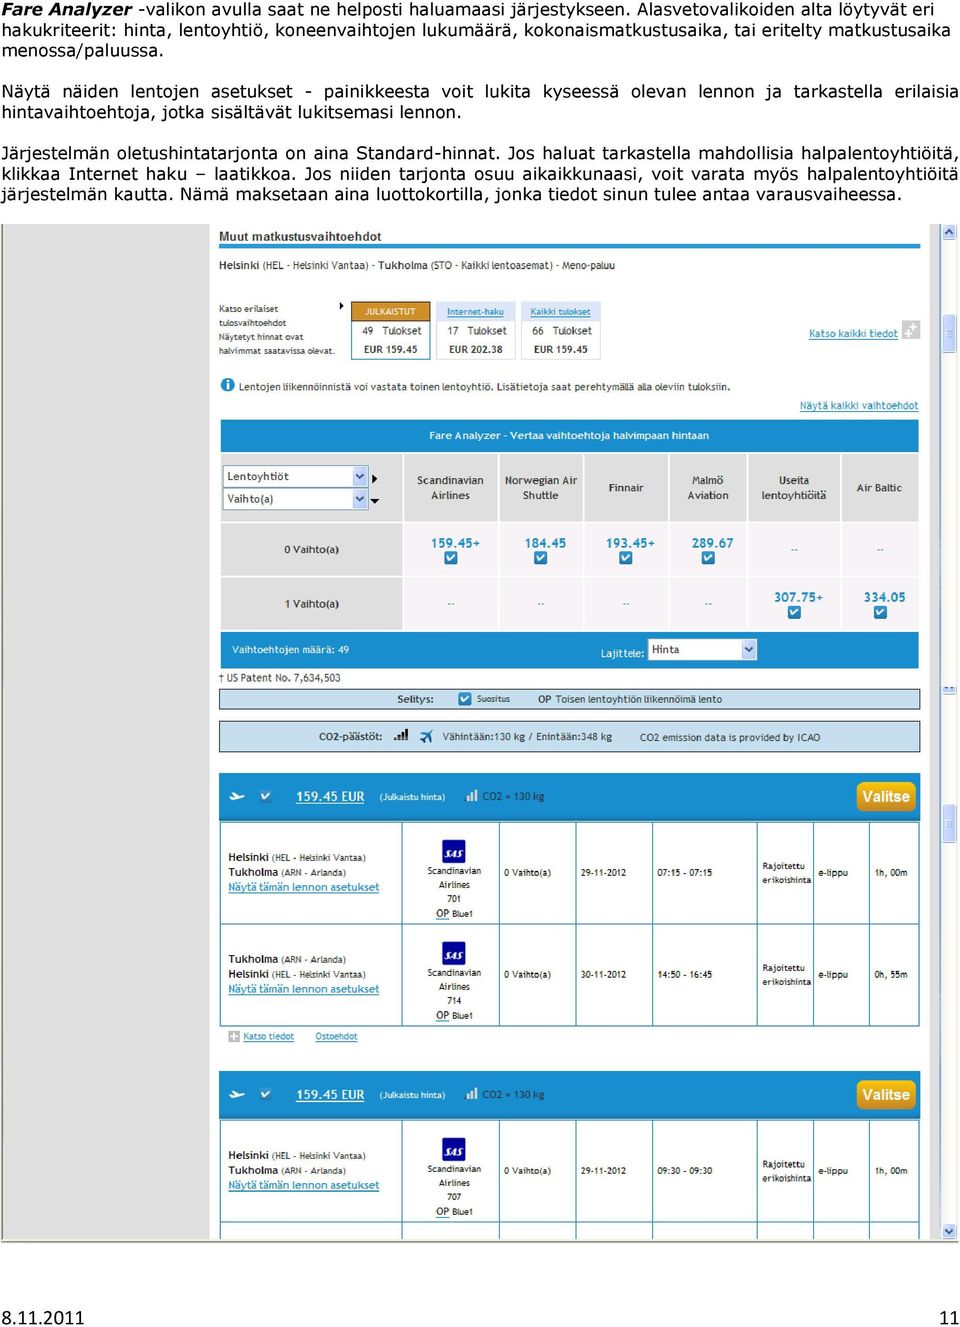Open Näytä tämän lennon asetukset for flight 714

[x=304, y=990]
